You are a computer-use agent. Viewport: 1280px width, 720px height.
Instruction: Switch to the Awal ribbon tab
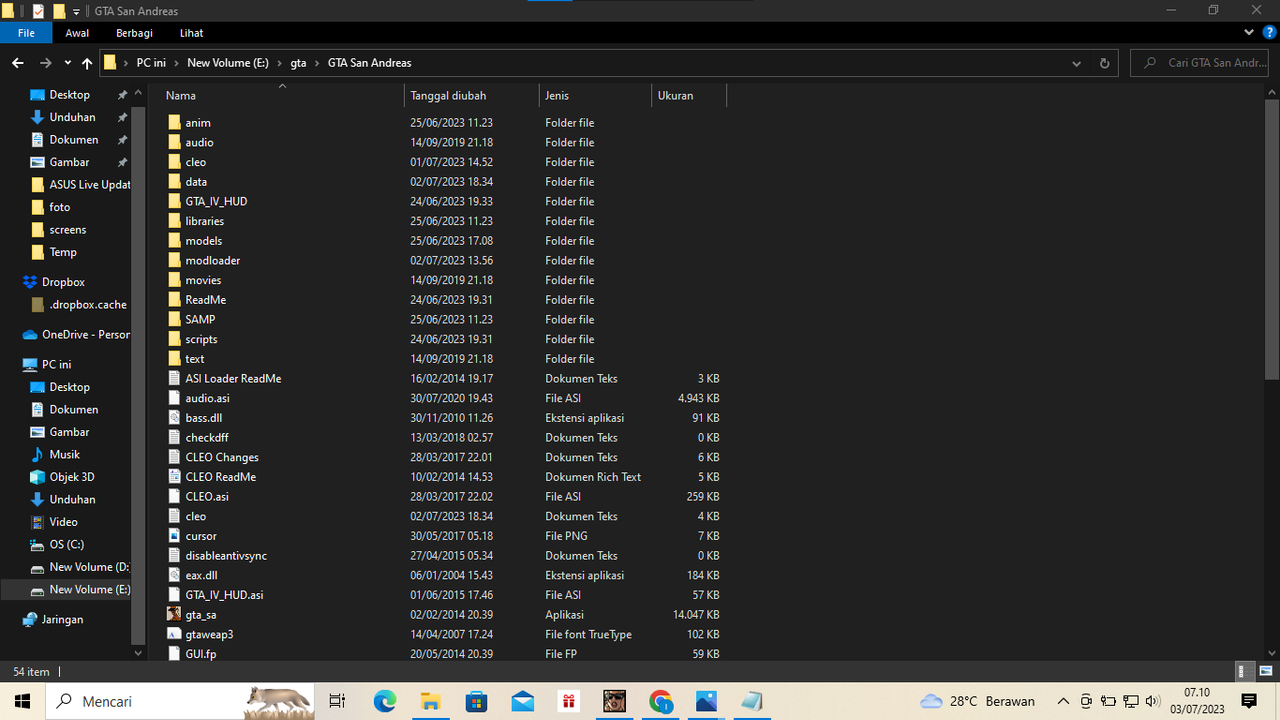pyautogui.click(x=77, y=33)
